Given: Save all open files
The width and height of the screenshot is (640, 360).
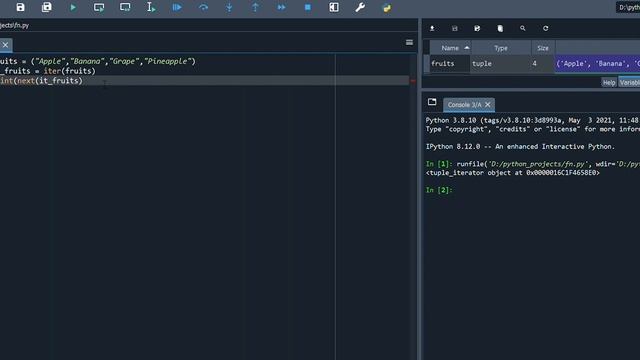Looking at the screenshot, I should tap(47, 7).
